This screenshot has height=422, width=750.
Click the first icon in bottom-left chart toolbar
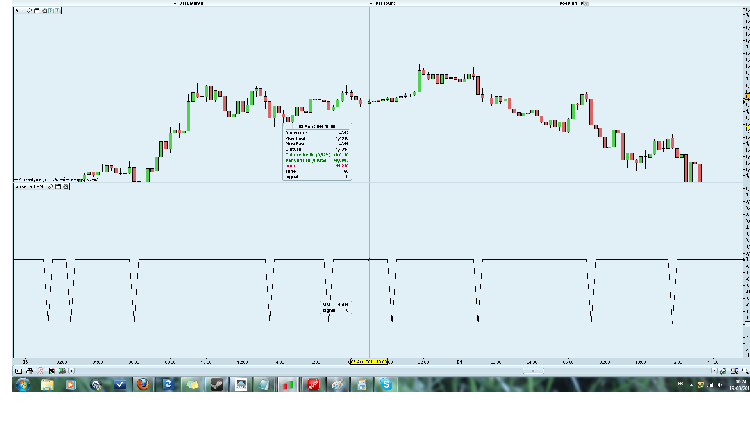(x=18, y=370)
